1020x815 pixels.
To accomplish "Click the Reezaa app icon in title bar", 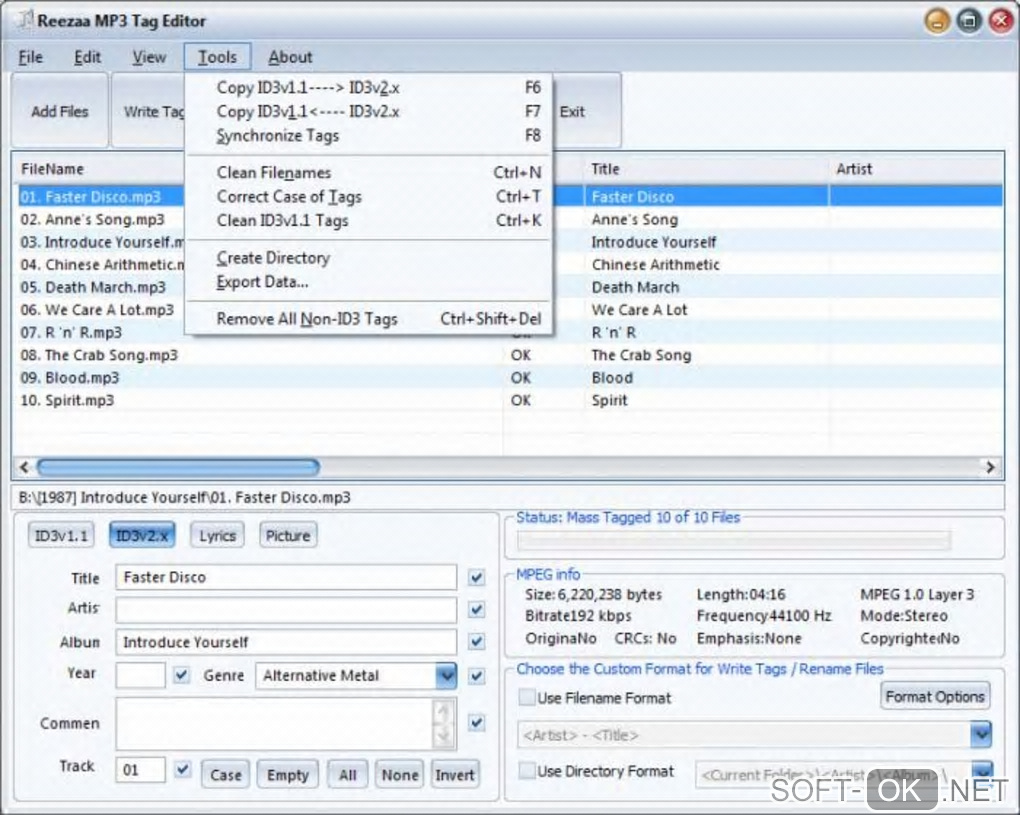I will (25, 20).
